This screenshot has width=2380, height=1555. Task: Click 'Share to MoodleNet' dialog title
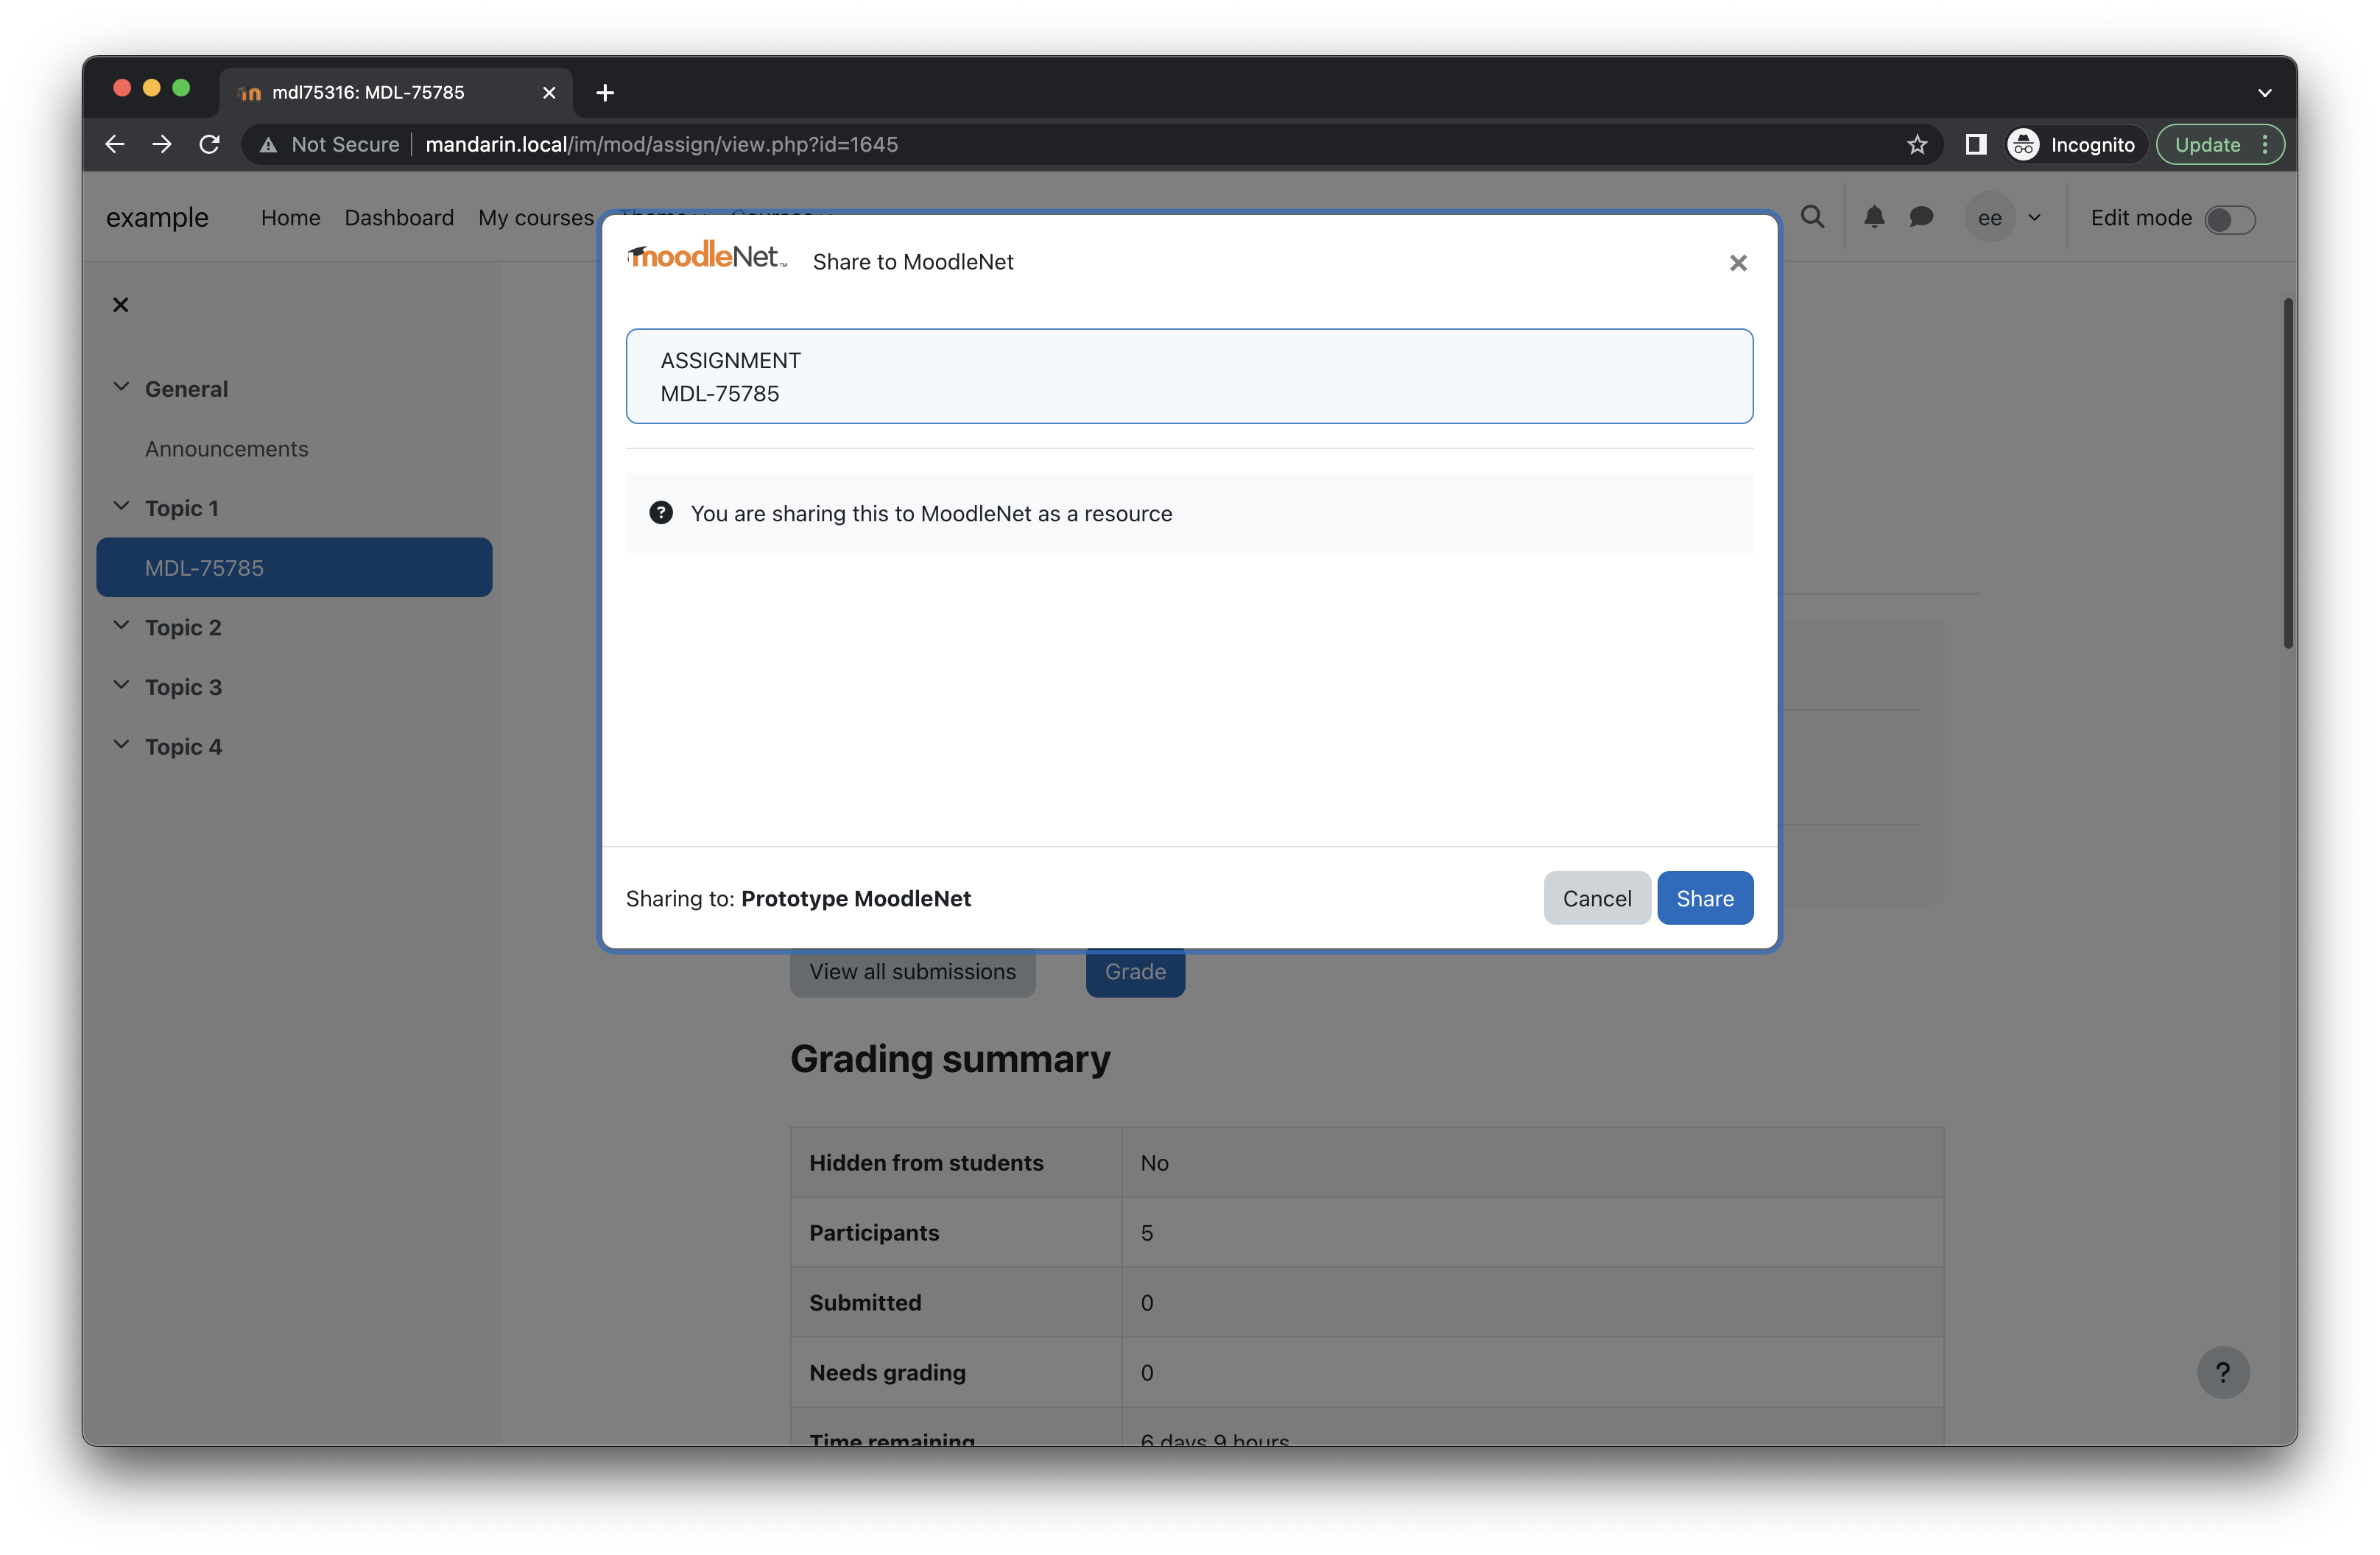click(x=913, y=262)
